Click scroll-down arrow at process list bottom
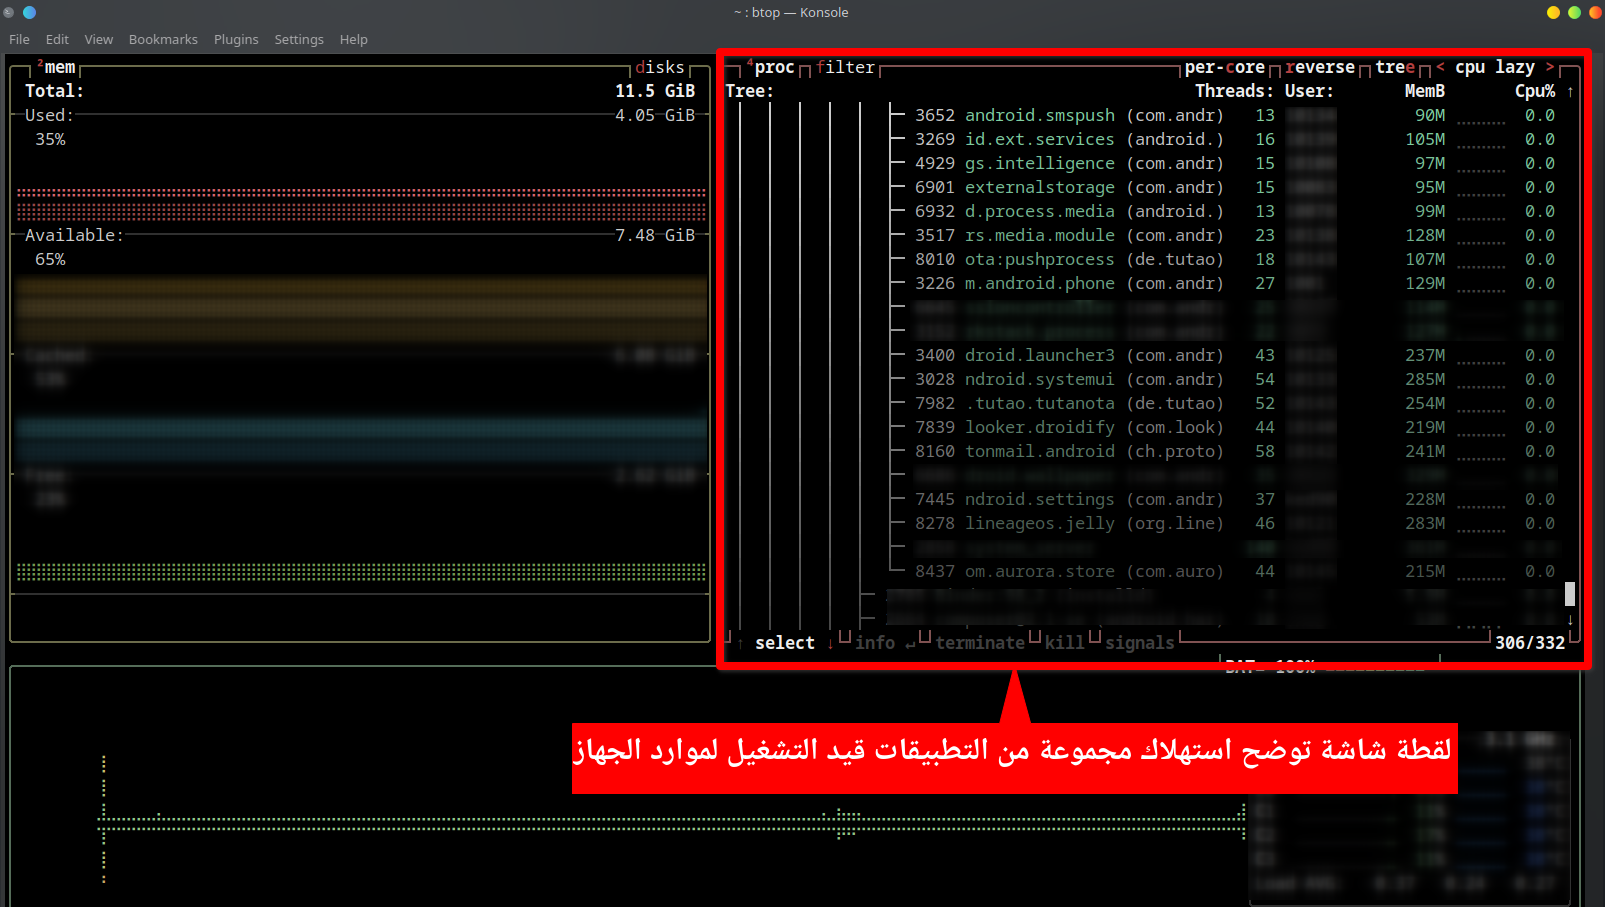This screenshot has width=1605, height=907. (1570, 620)
